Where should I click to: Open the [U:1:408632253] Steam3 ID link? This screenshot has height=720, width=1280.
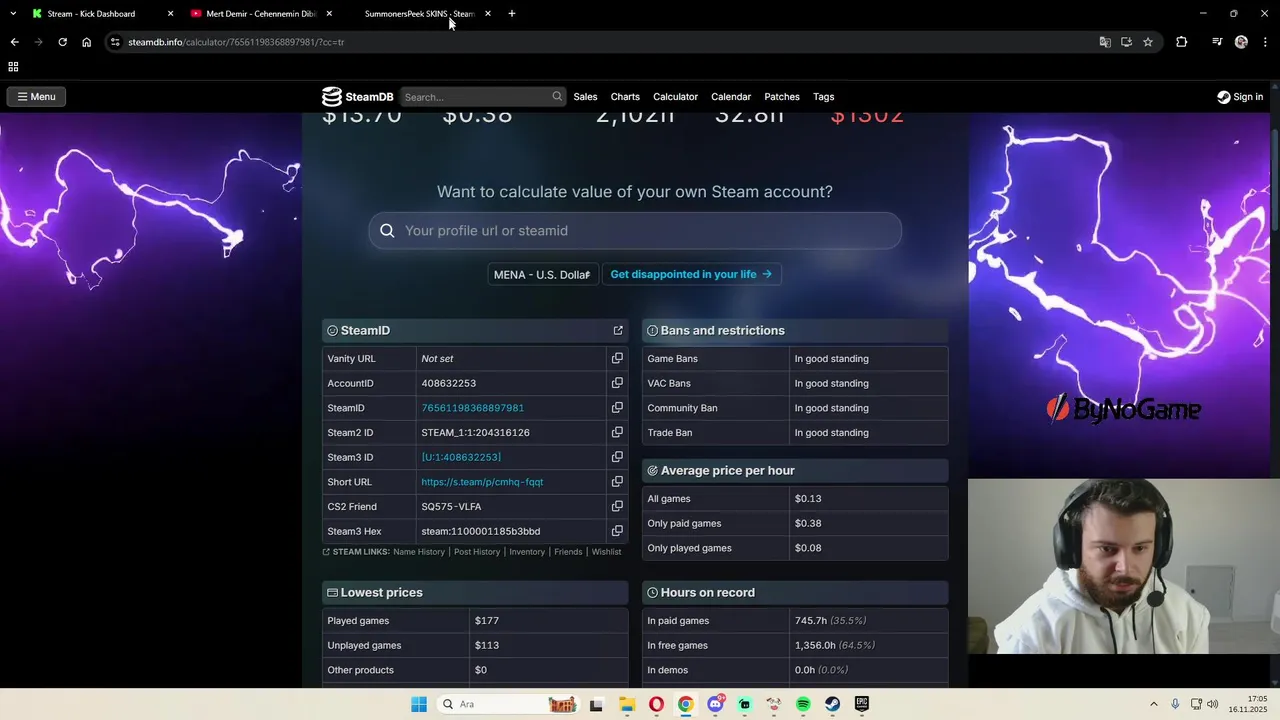coord(461,457)
